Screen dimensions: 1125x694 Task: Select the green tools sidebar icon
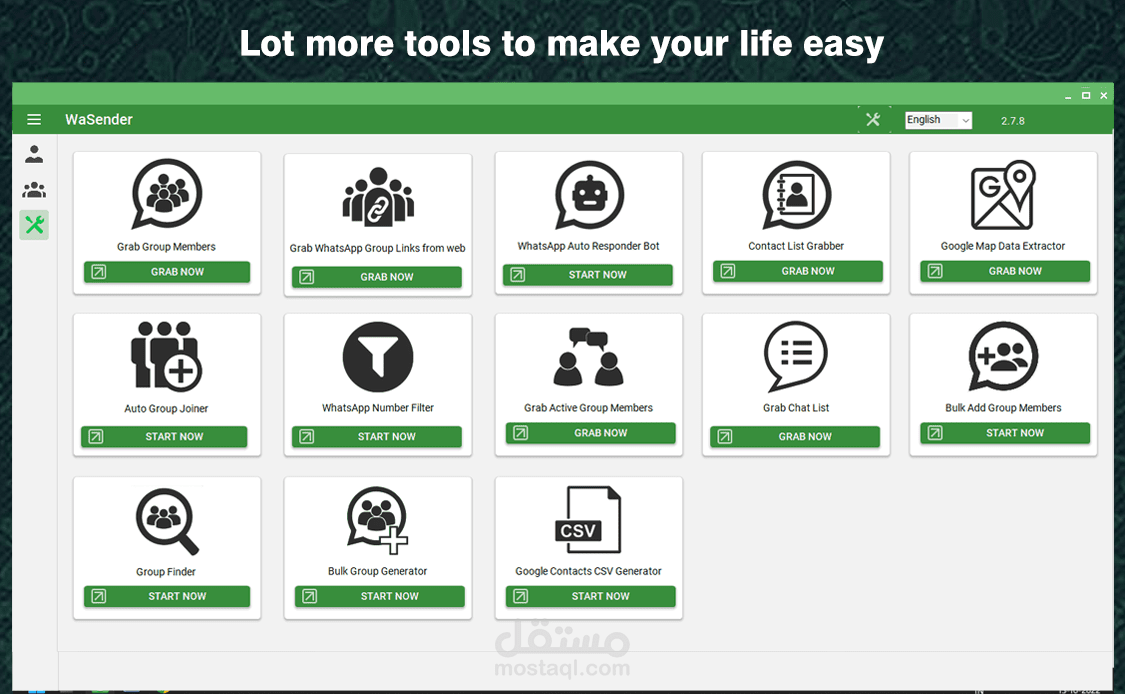point(34,225)
